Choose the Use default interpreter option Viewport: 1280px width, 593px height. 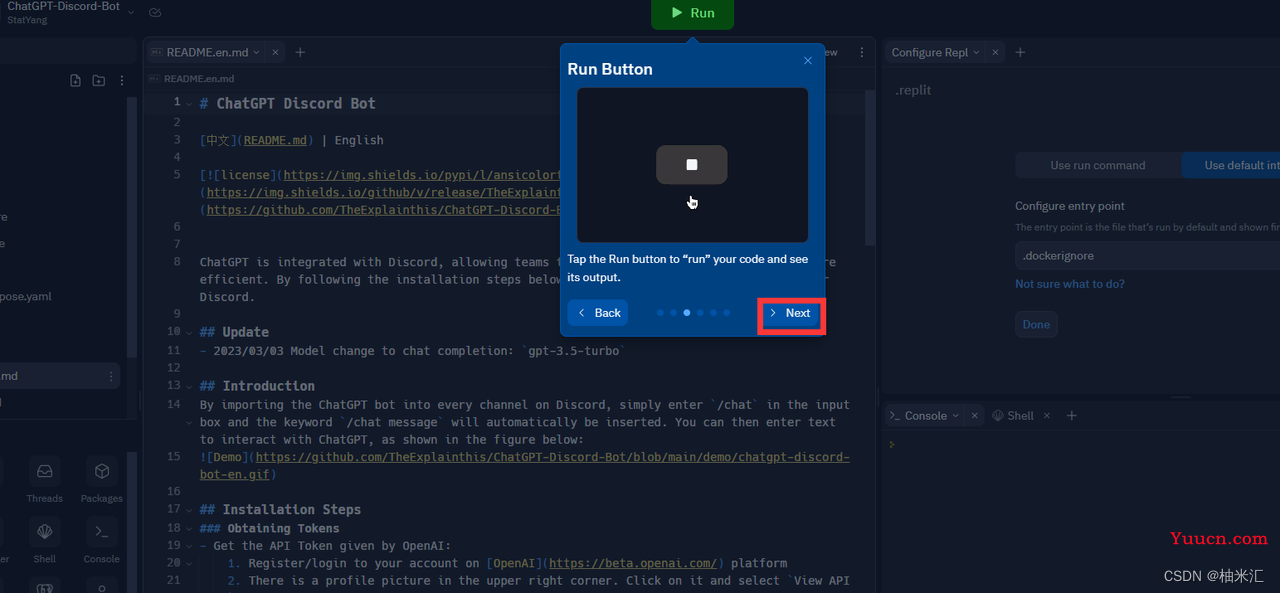1230,165
